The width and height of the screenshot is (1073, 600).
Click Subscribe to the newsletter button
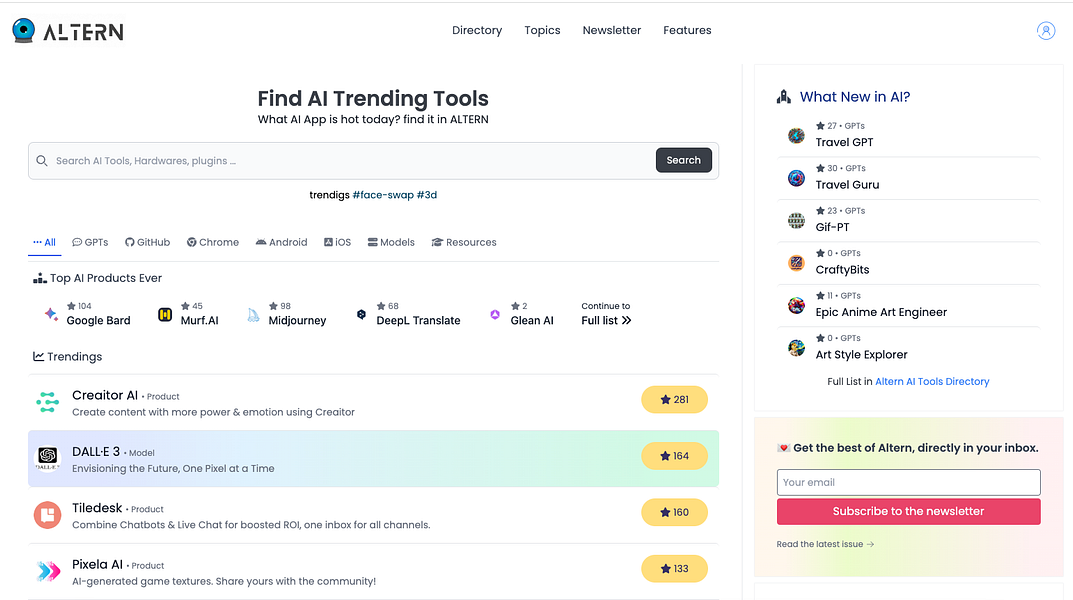coord(908,512)
